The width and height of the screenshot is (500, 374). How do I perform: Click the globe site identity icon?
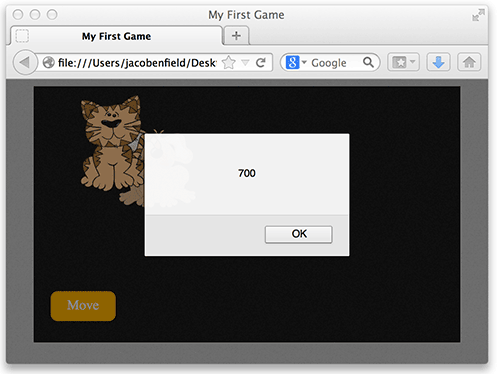click(x=49, y=62)
